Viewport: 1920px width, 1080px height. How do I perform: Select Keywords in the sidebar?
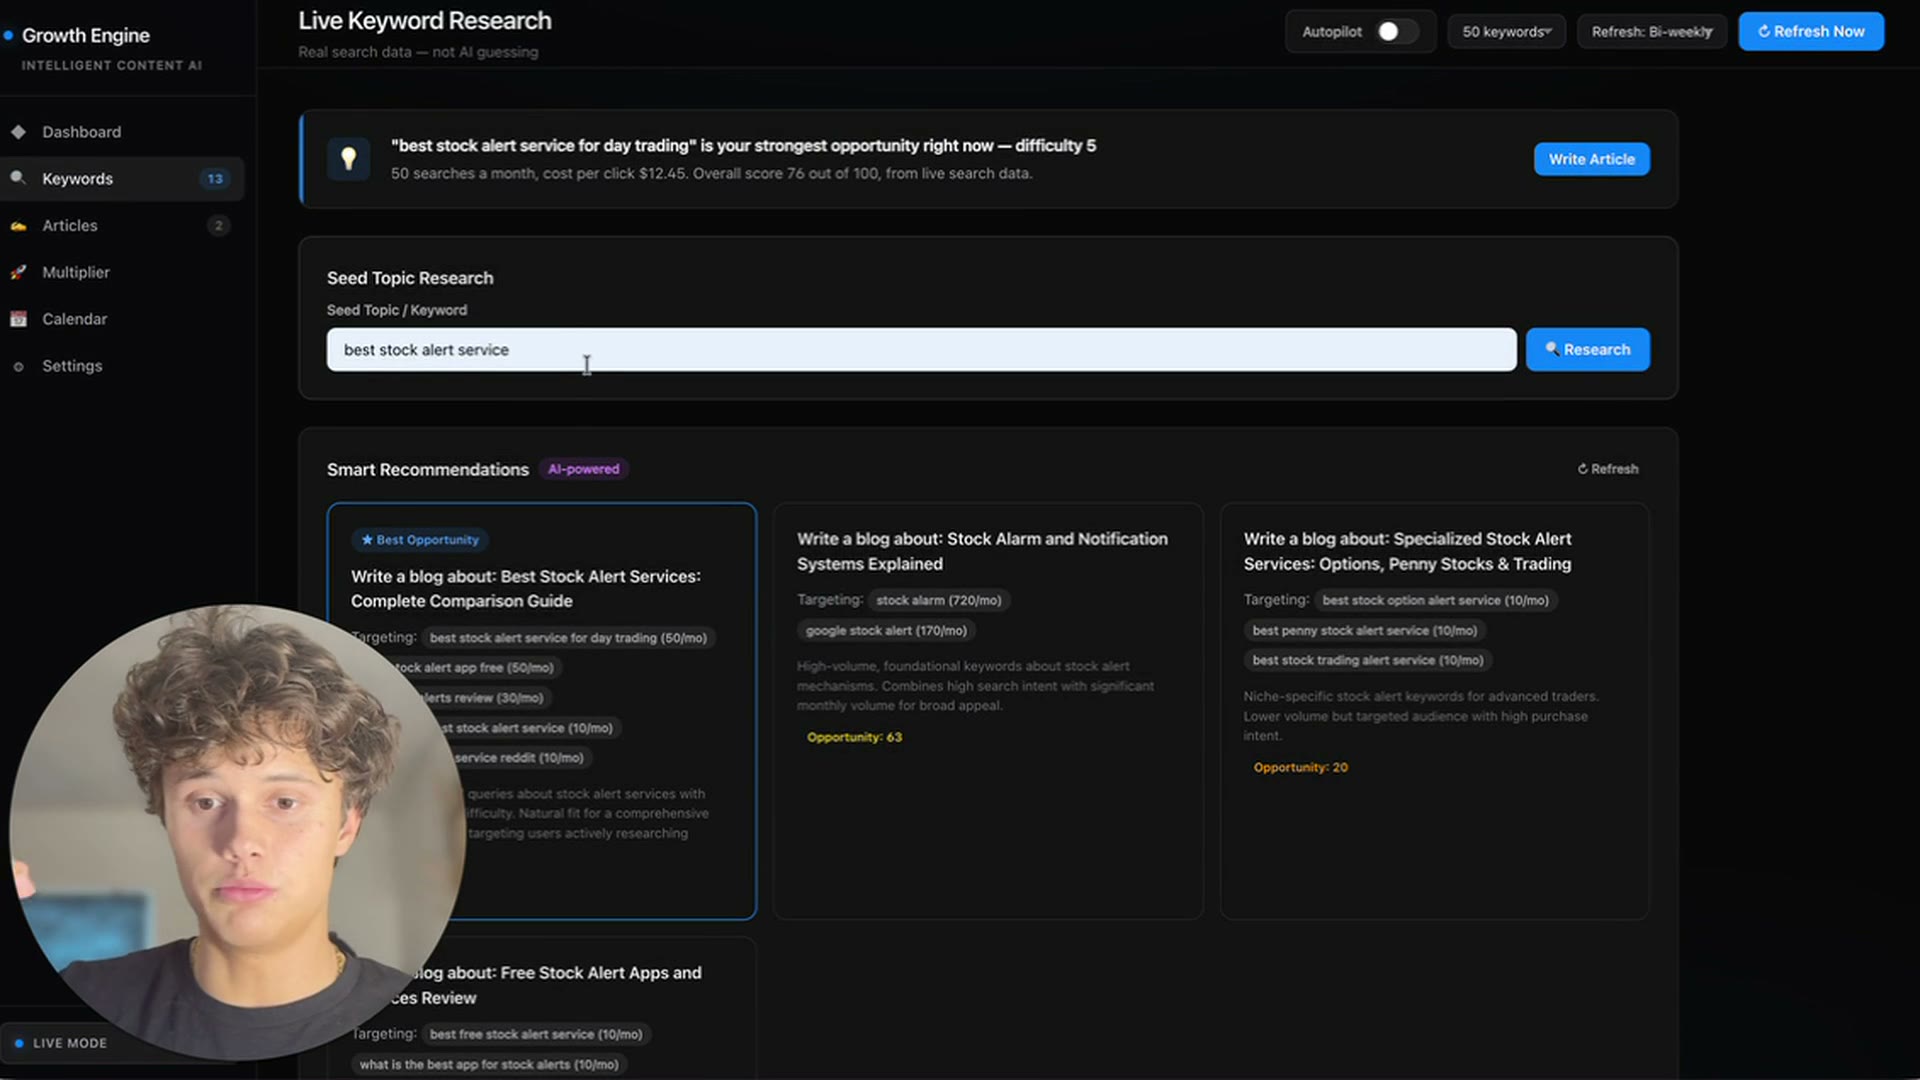[x=122, y=179]
